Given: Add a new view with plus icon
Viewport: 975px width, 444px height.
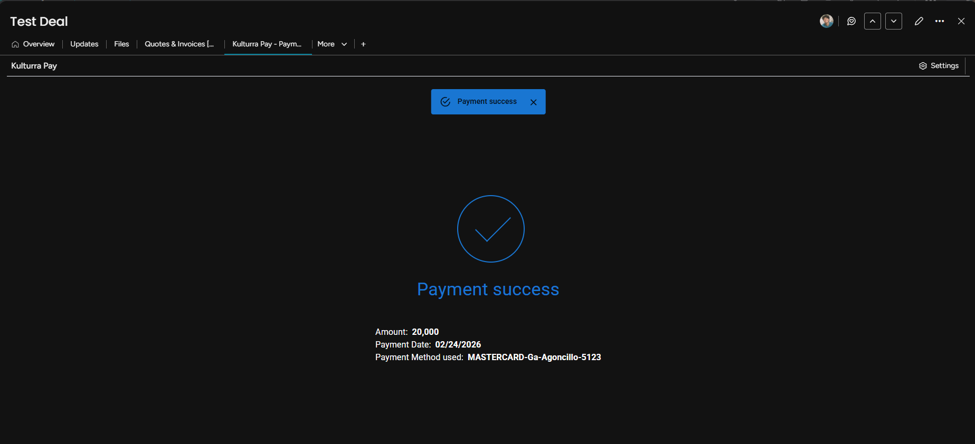Looking at the screenshot, I should point(363,44).
